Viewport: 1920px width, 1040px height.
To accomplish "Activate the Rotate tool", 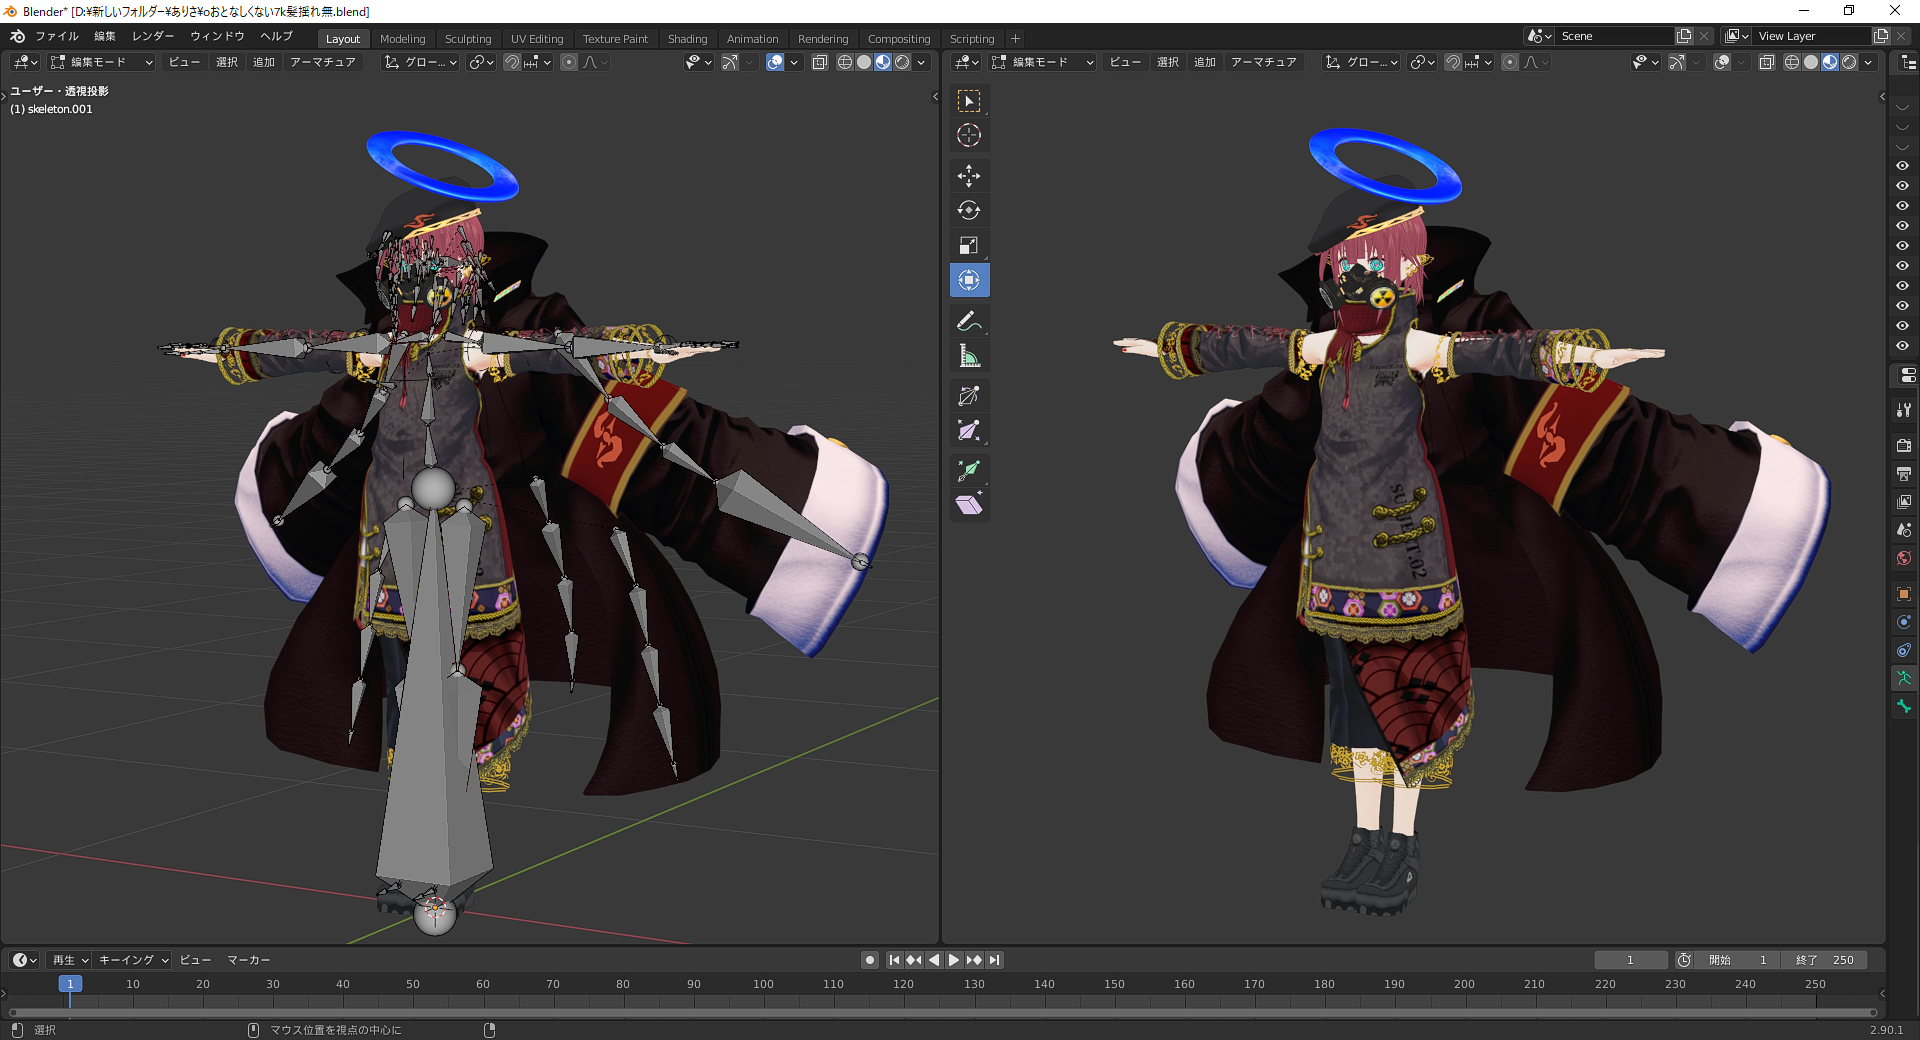I will pyautogui.click(x=969, y=210).
